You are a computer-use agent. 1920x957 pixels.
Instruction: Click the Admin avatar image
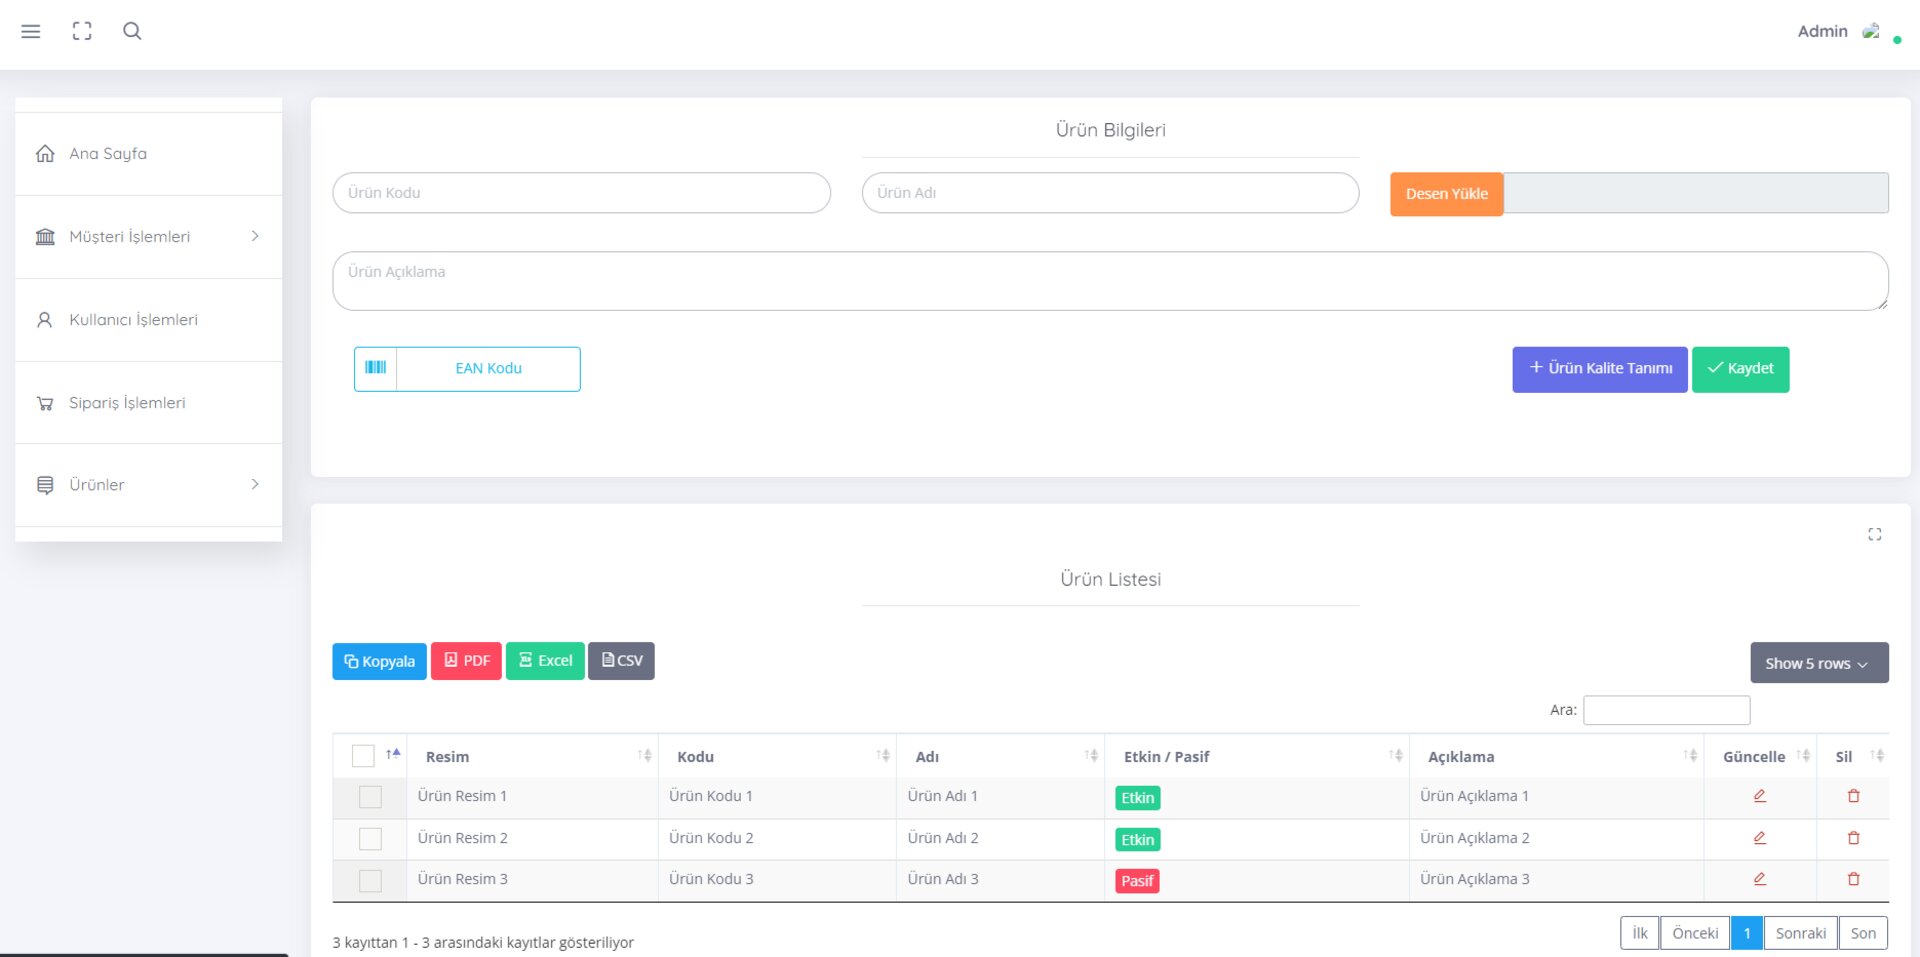[1871, 31]
